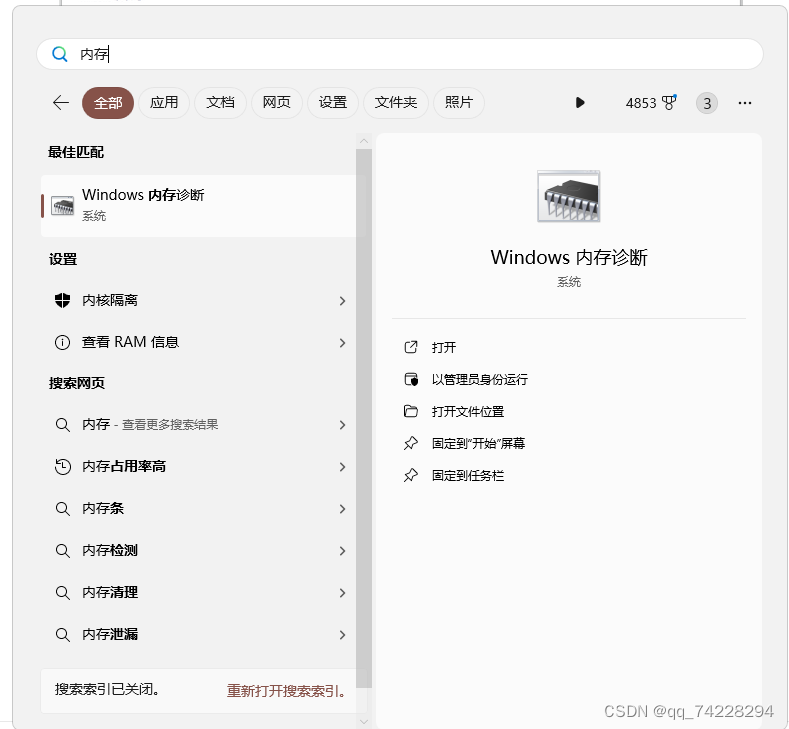789x729 pixels.
Task: Click the search magnifier icon in search box
Action: coord(59,54)
